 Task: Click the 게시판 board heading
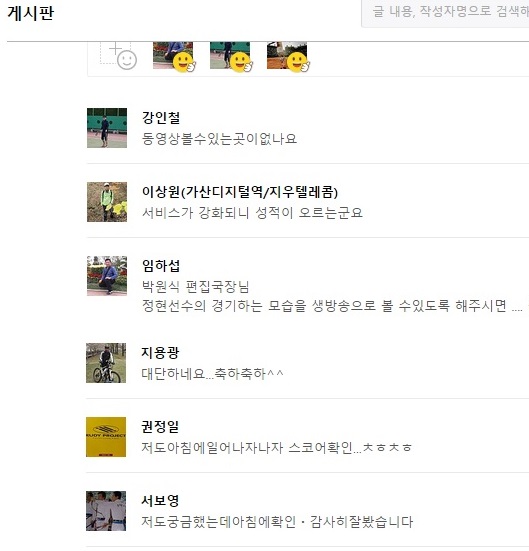31,13
